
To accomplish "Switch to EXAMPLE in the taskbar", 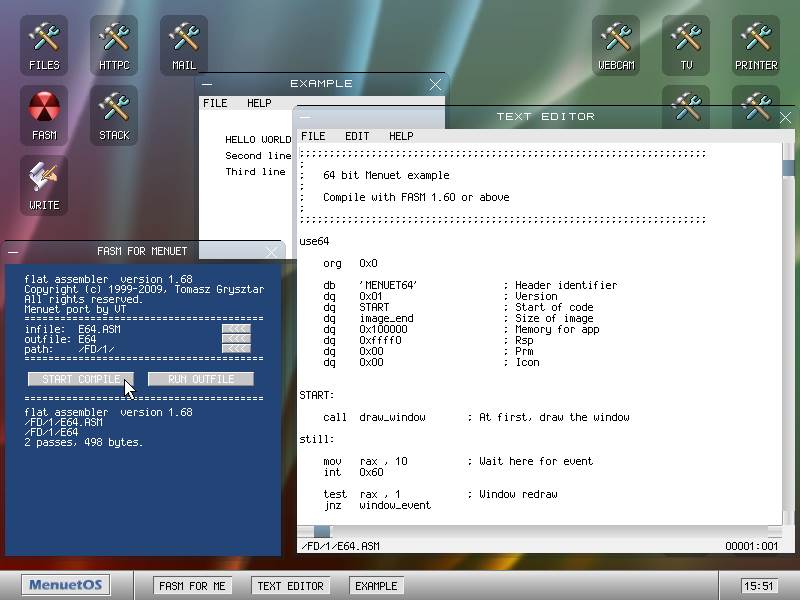I will point(376,586).
